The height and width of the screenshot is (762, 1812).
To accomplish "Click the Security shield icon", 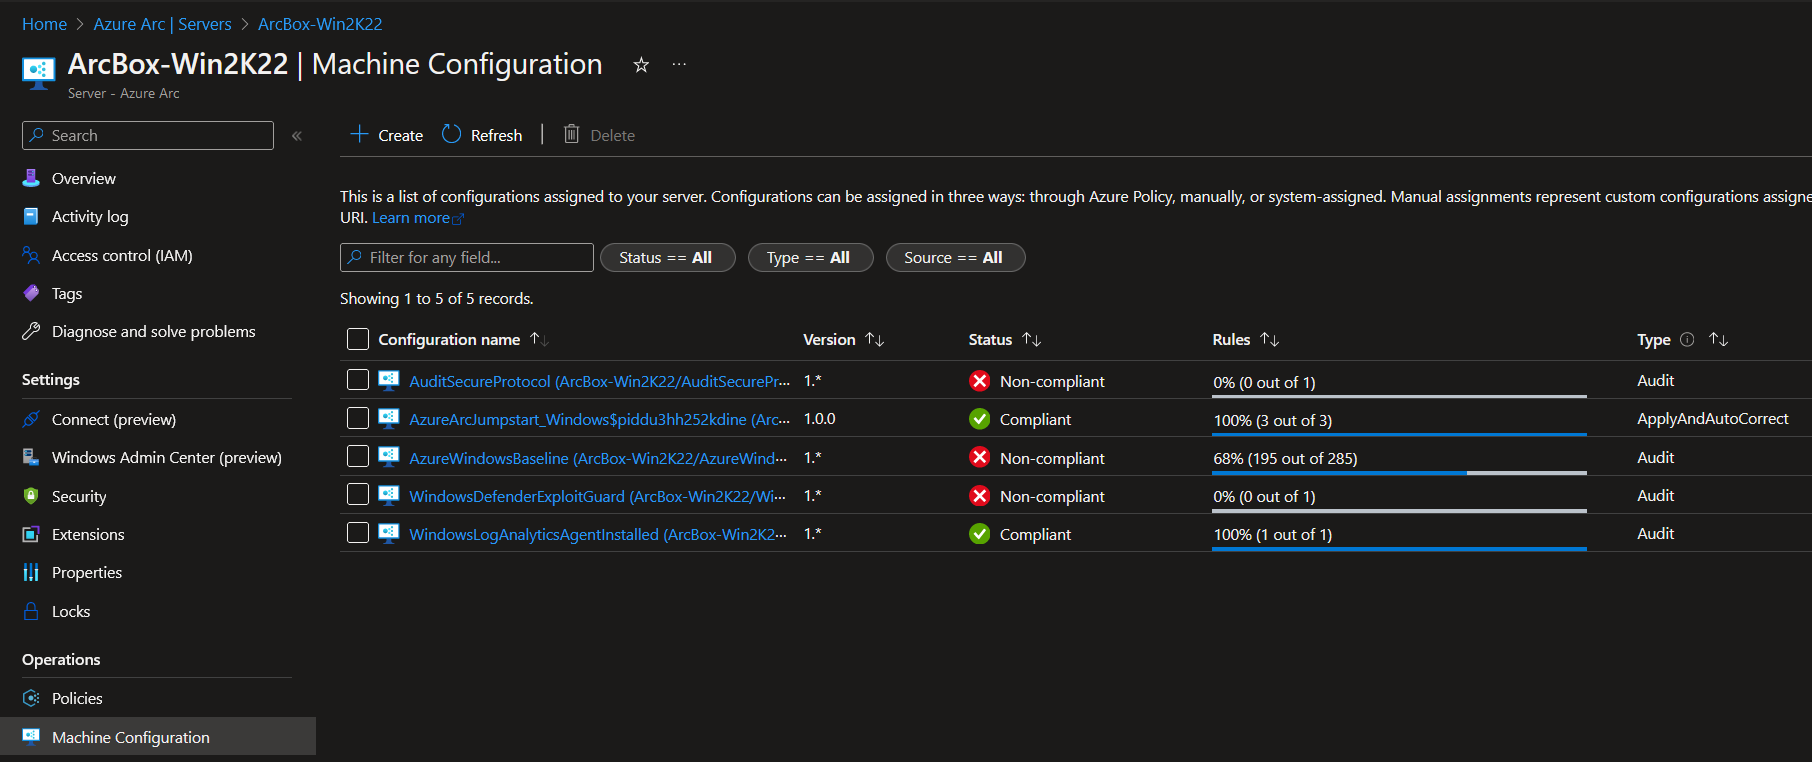I will (31, 496).
